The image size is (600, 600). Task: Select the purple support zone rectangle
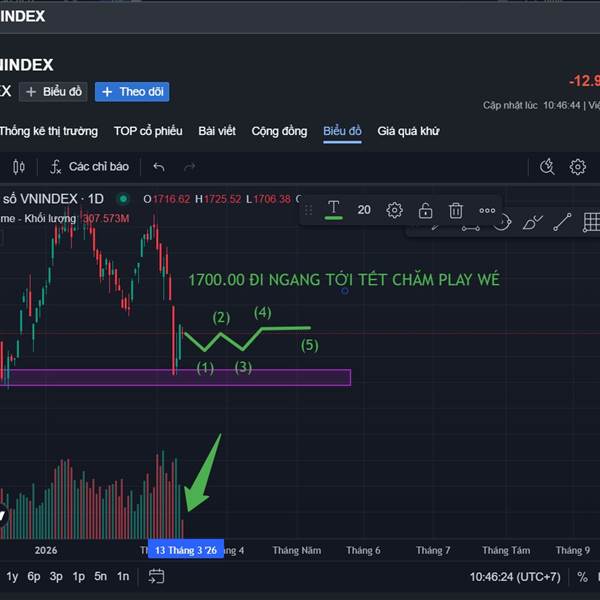click(176, 377)
